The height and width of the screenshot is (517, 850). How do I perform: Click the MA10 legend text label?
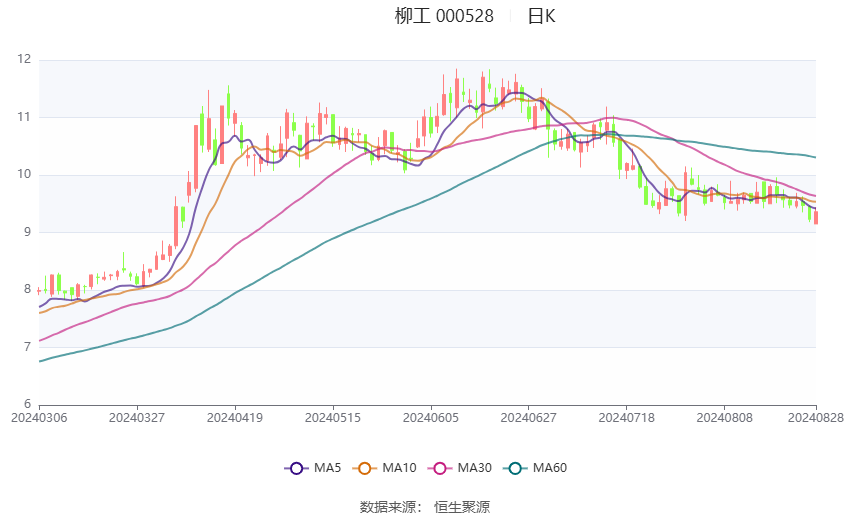[399, 468]
